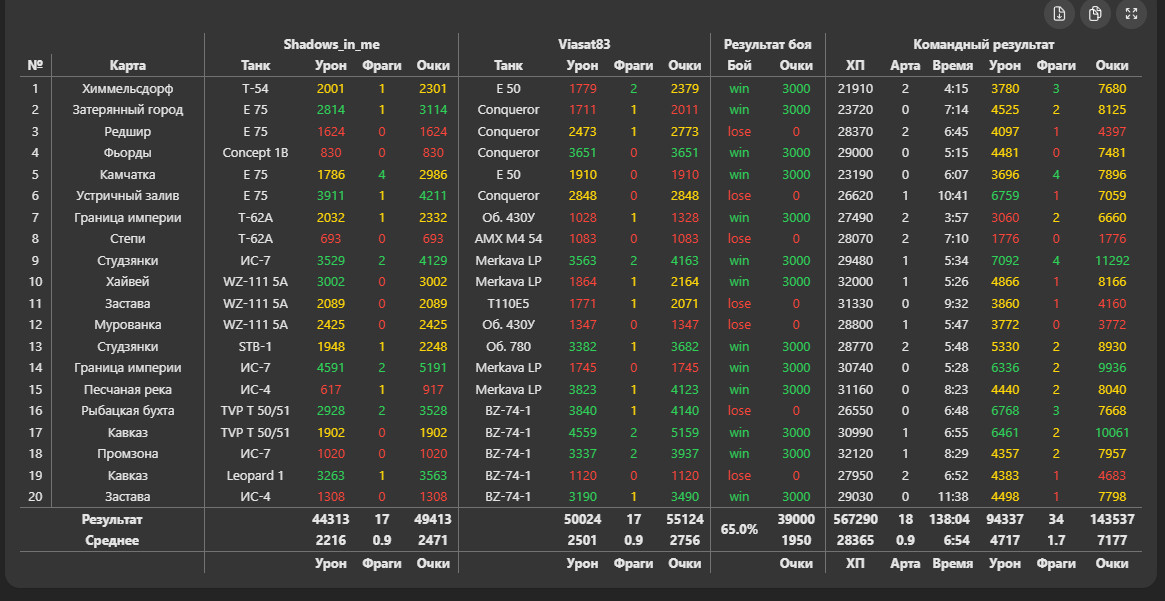Image resolution: width=1165 pixels, height=601 pixels.
Task: Select the Степи map cell
Action: 128,239
